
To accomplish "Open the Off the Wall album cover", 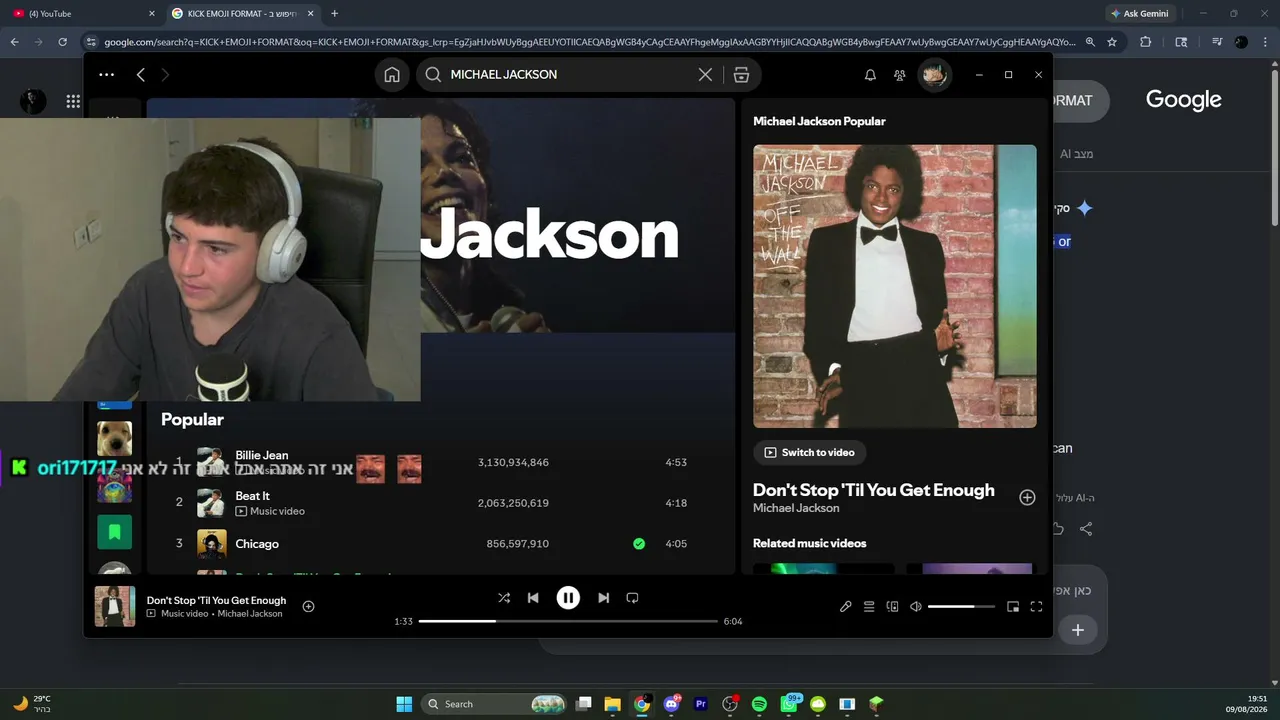I will click(895, 286).
